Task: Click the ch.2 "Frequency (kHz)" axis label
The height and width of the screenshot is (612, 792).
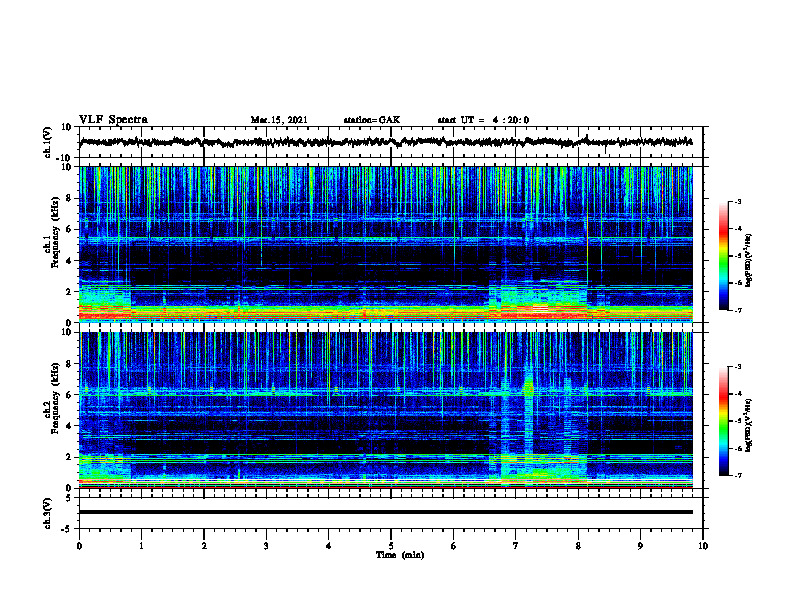Action: [55, 398]
